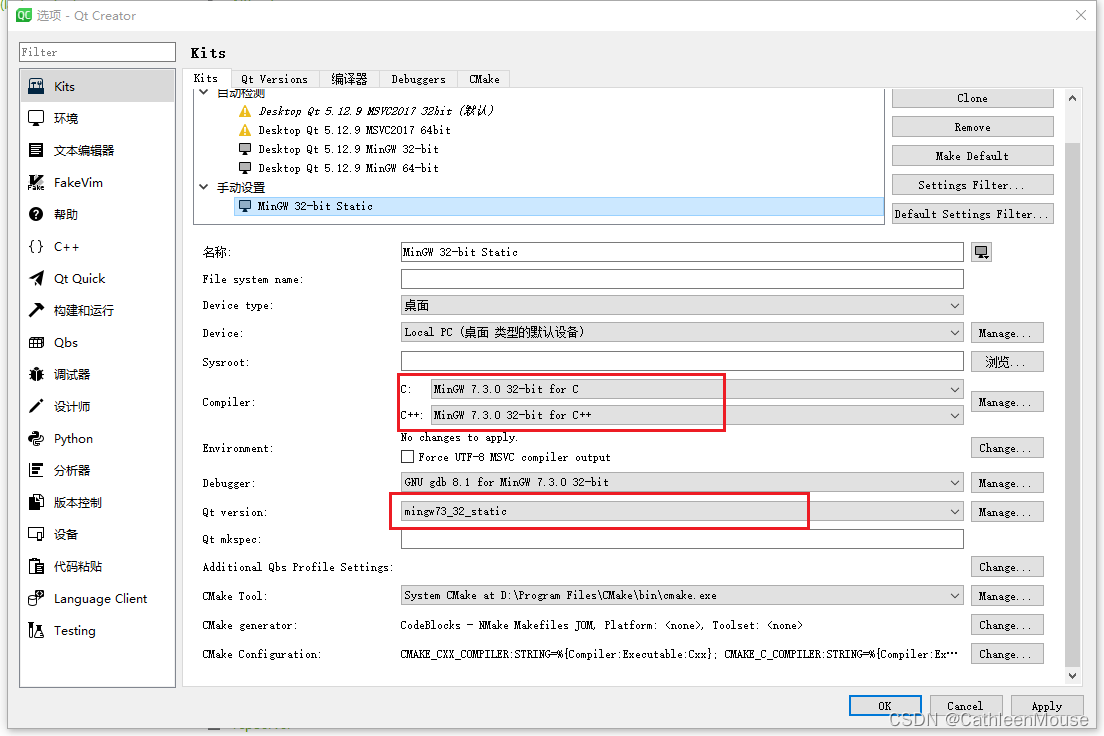Click the Make Default button

click(x=972, y=156)
